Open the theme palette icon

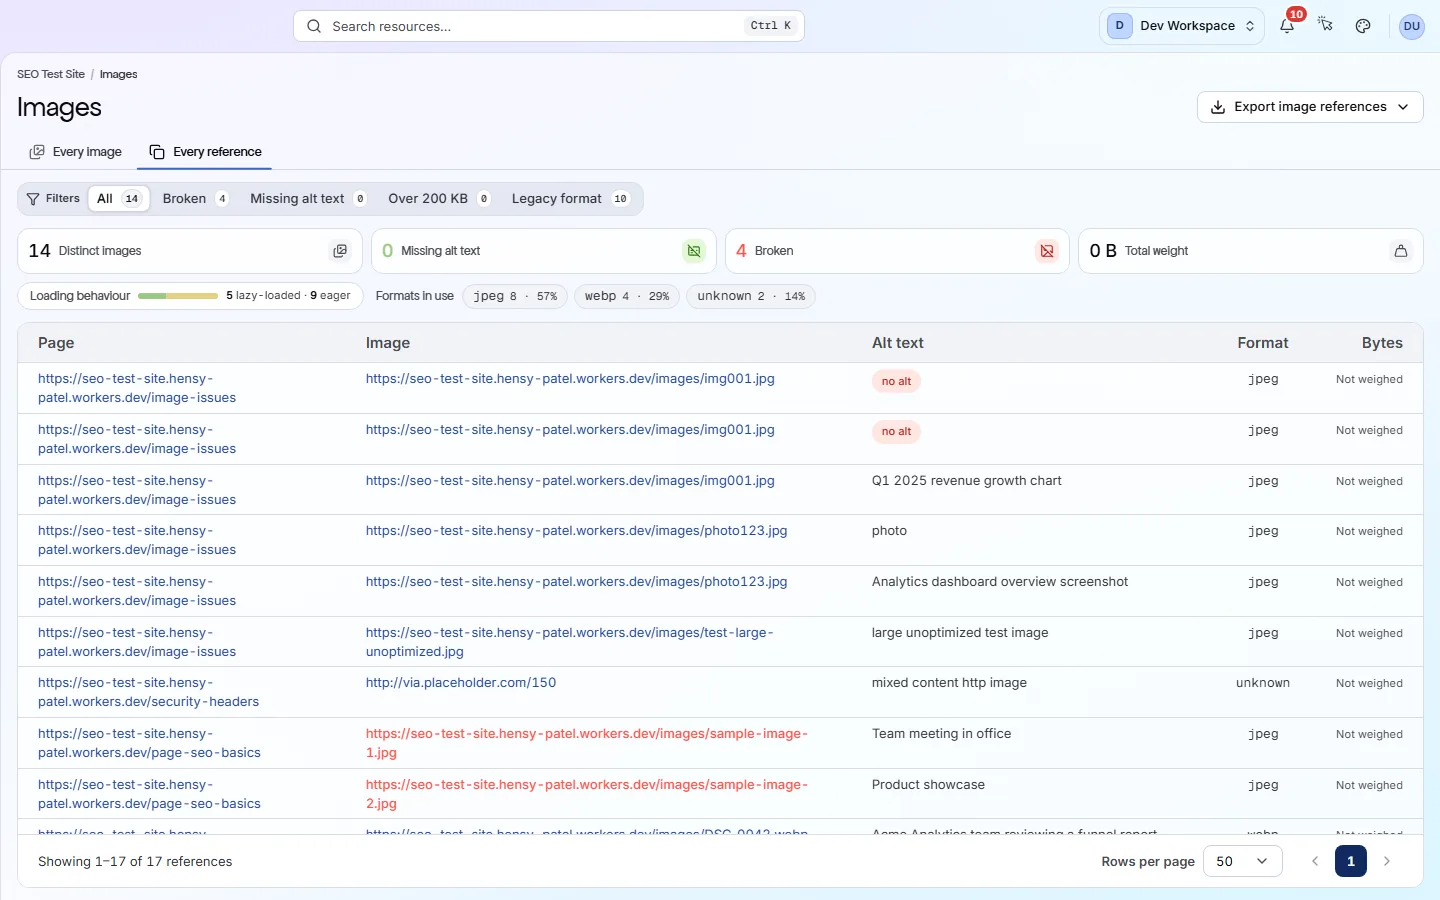[x=1363, y=26]
